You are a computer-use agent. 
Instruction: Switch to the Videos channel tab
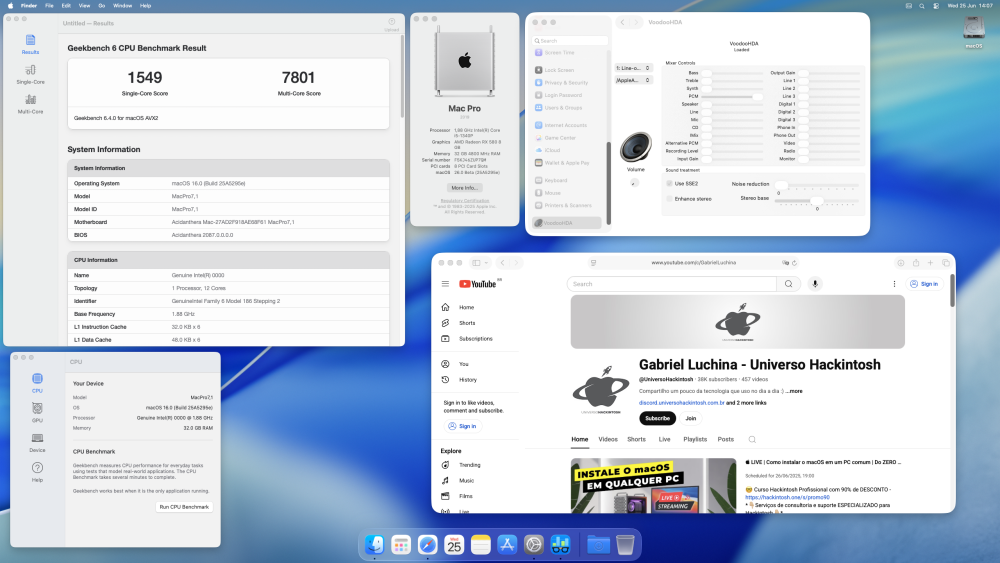[608, 439]
